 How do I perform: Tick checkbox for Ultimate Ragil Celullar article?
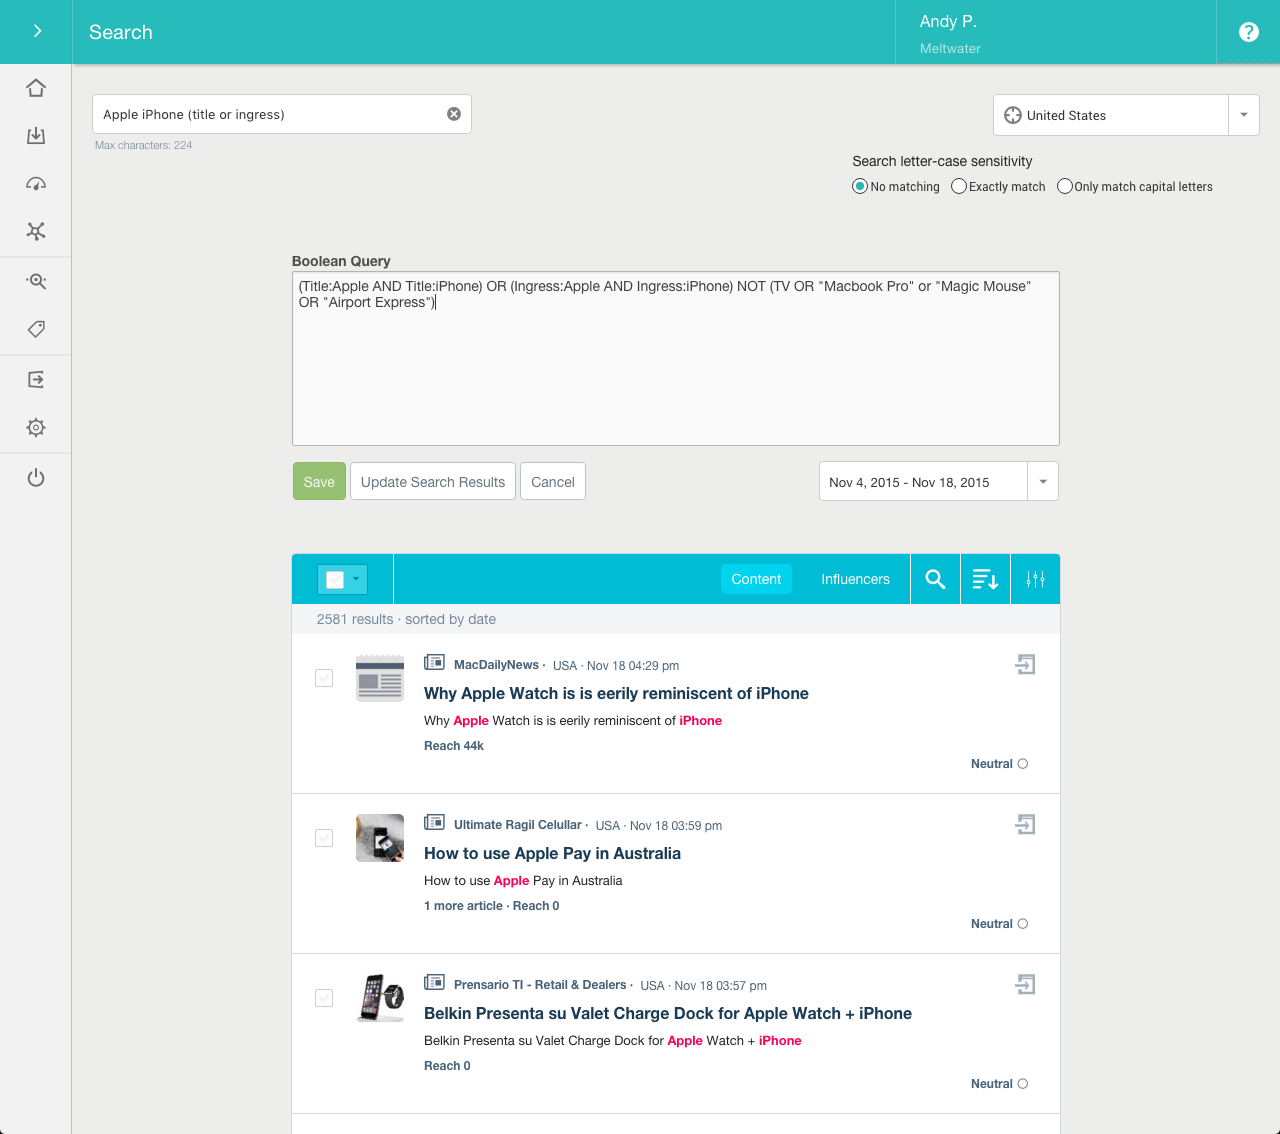[324, 838]
